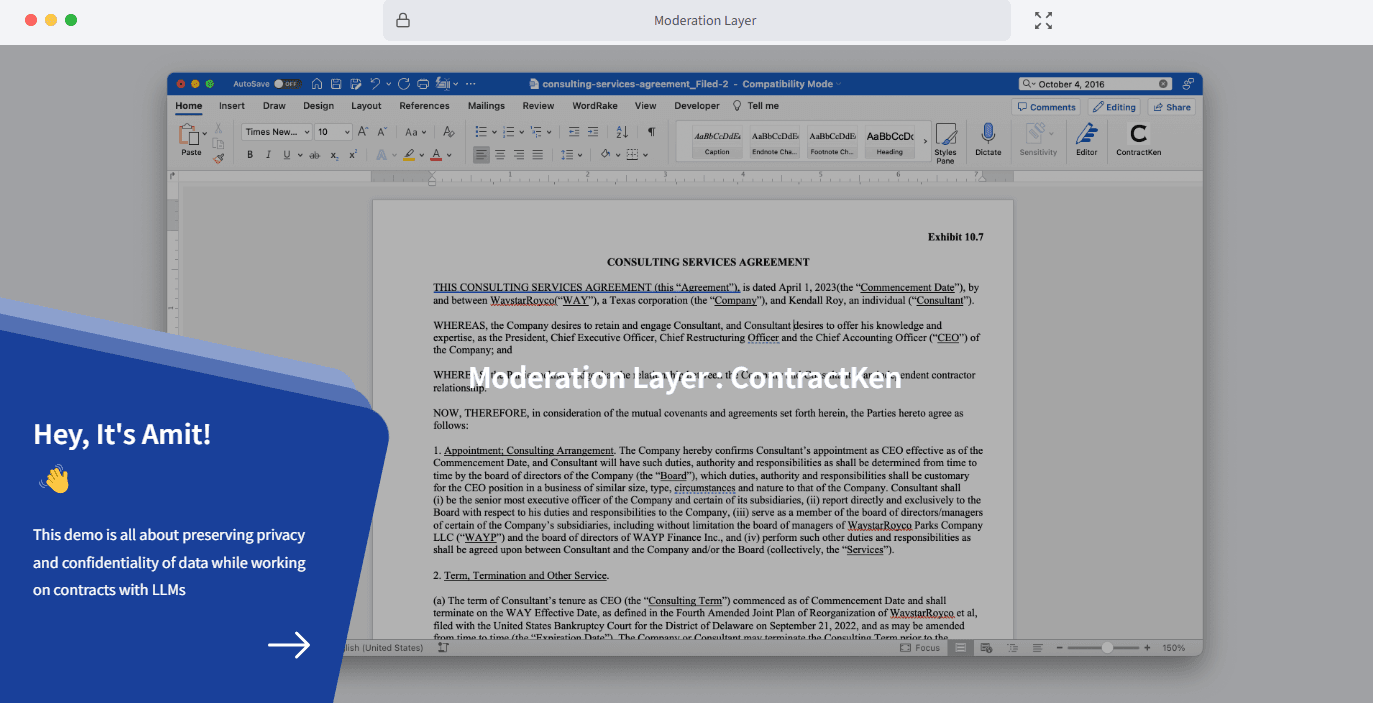Open the Editor tool in the ribbon

(x=1086, y=138)
